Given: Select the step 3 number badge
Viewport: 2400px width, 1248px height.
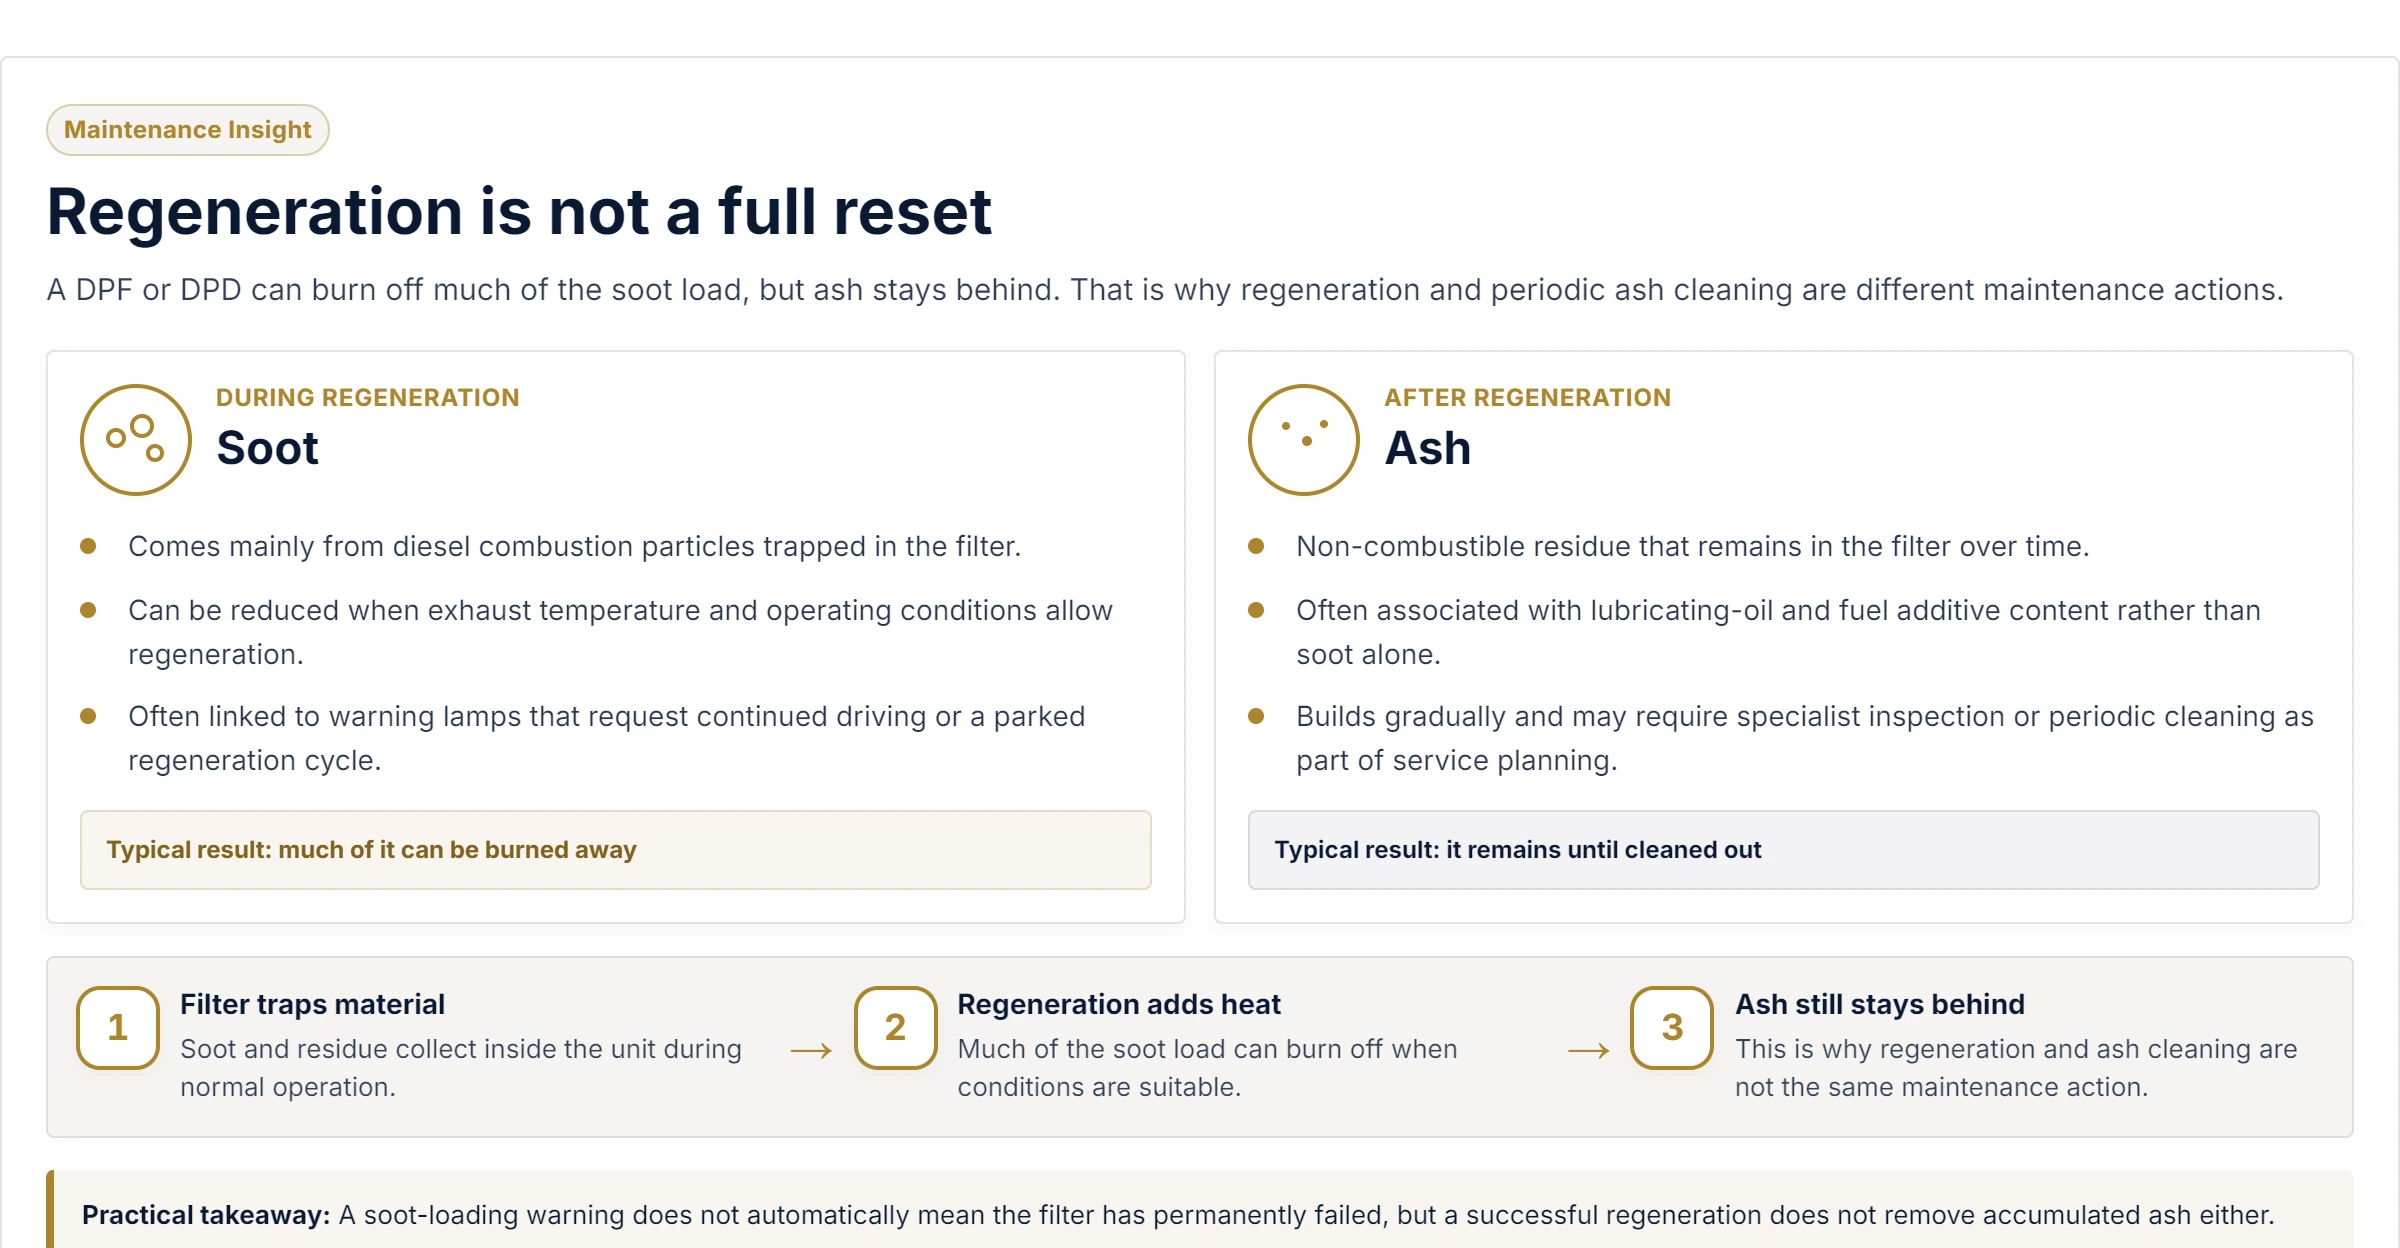Looking at the screenshot, I should pos(1672,1028).
